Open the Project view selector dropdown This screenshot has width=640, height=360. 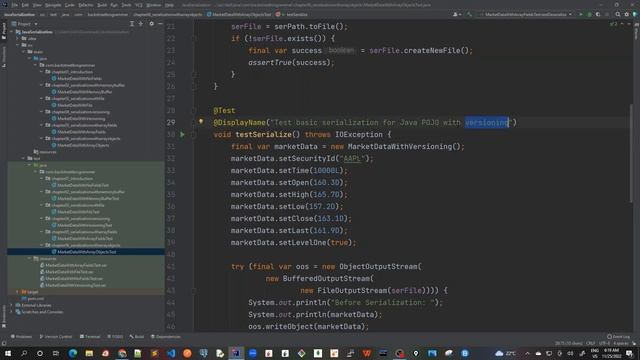[x=25, y=24]
